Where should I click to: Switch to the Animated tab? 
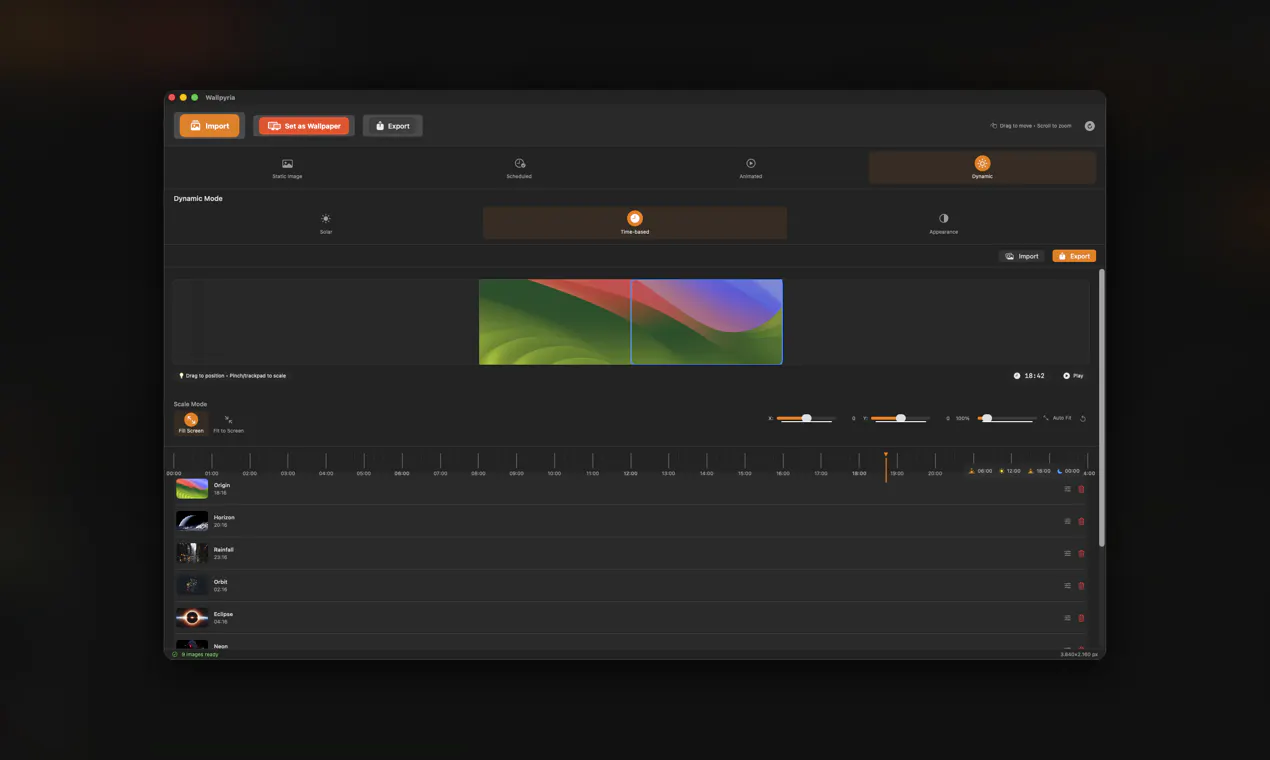point(751,168)
